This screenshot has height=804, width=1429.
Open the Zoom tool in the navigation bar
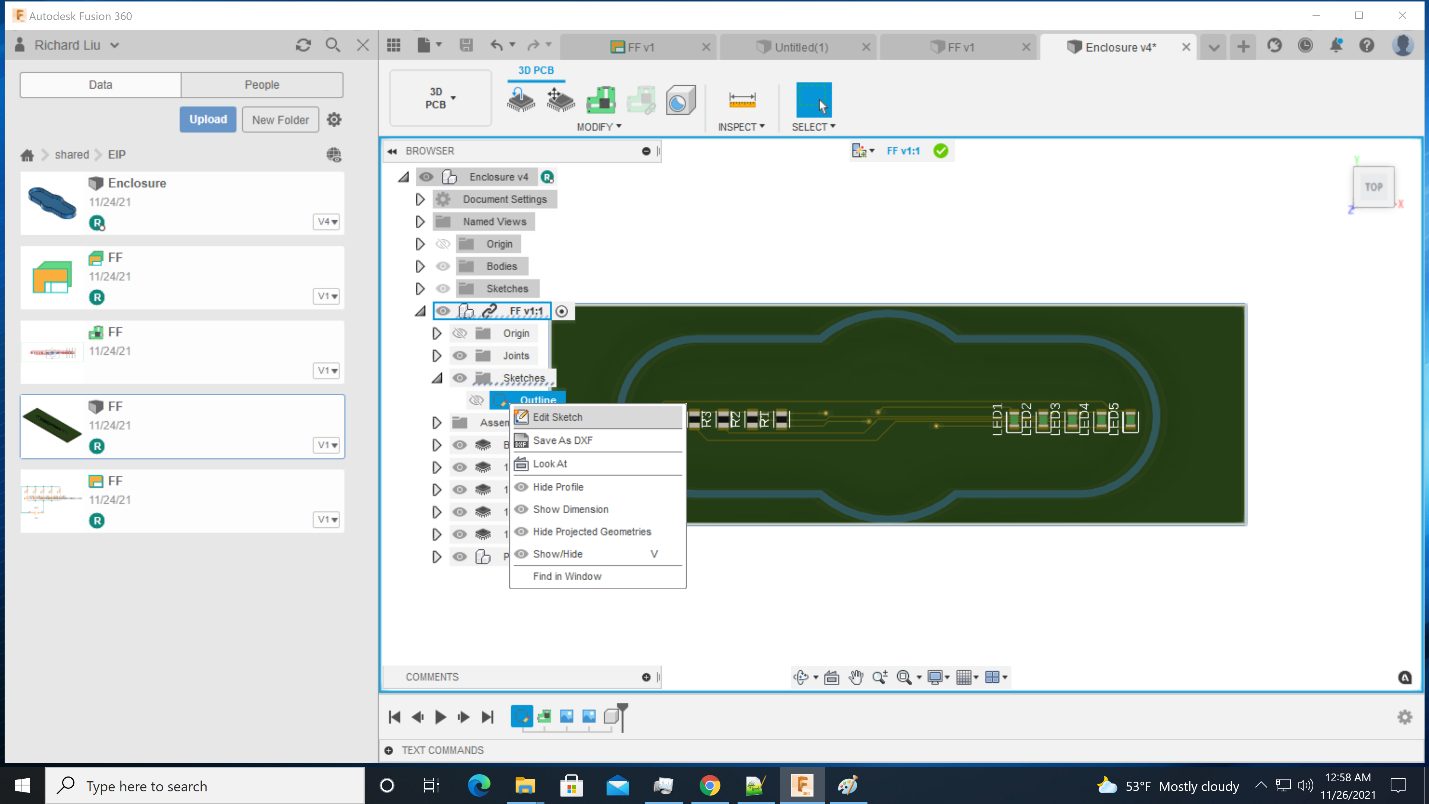[880, 677]
